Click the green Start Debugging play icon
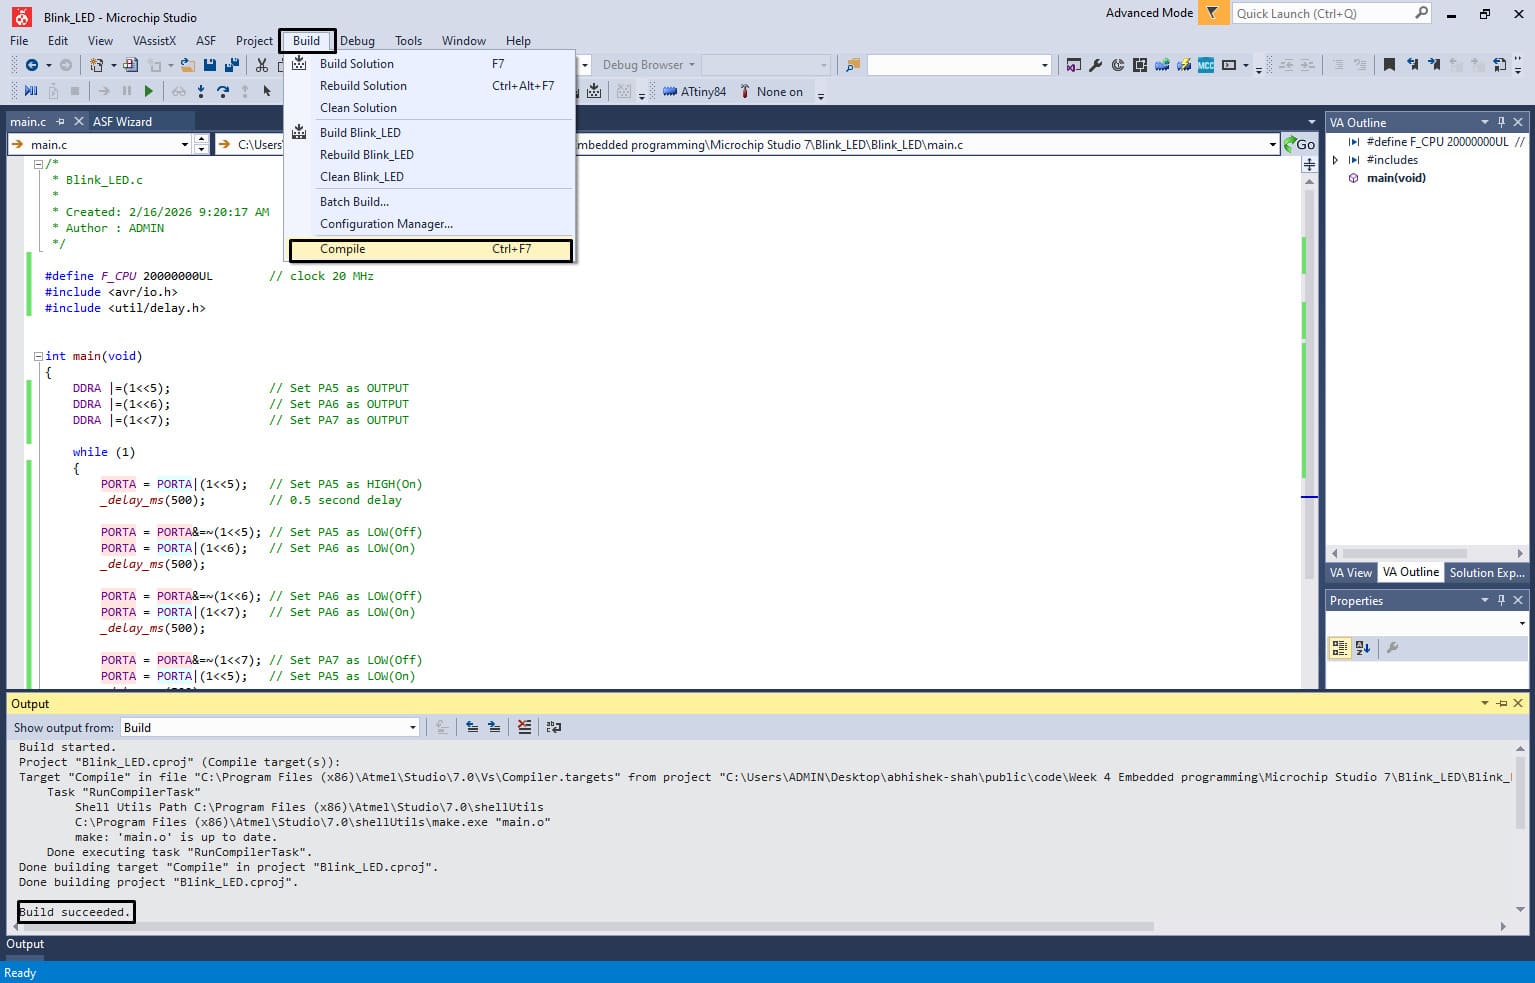 pyautogui.click(x=149, y=92)
